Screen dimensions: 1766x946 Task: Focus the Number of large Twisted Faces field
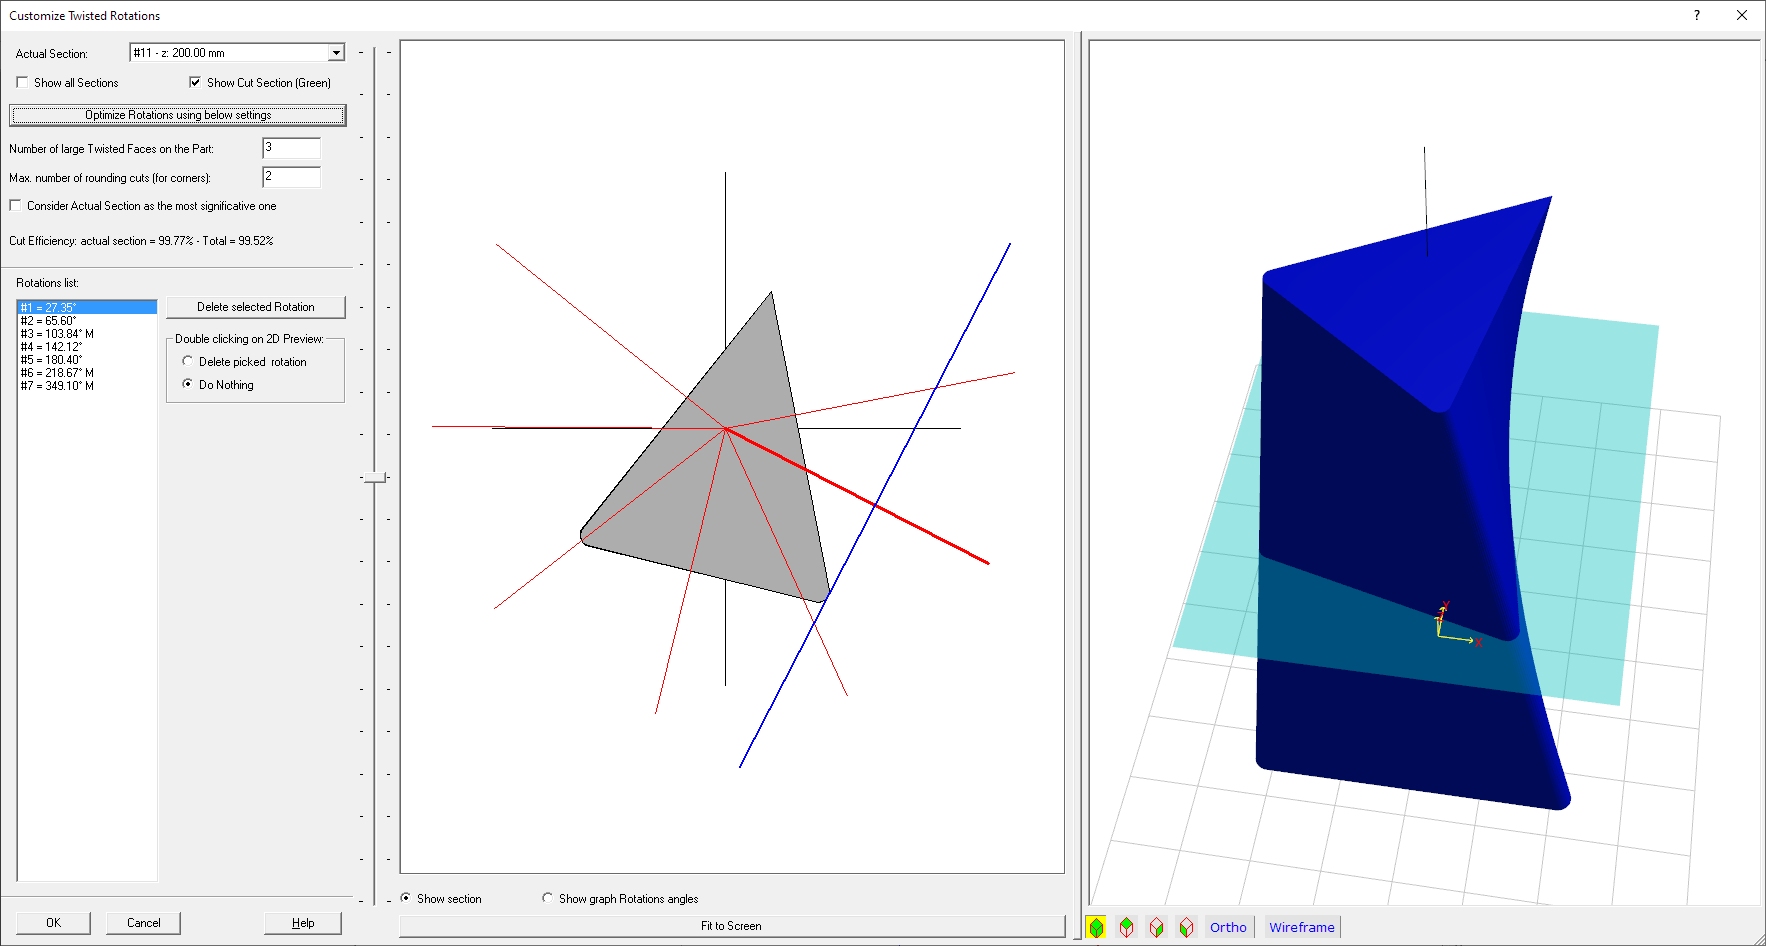point(291,148)
